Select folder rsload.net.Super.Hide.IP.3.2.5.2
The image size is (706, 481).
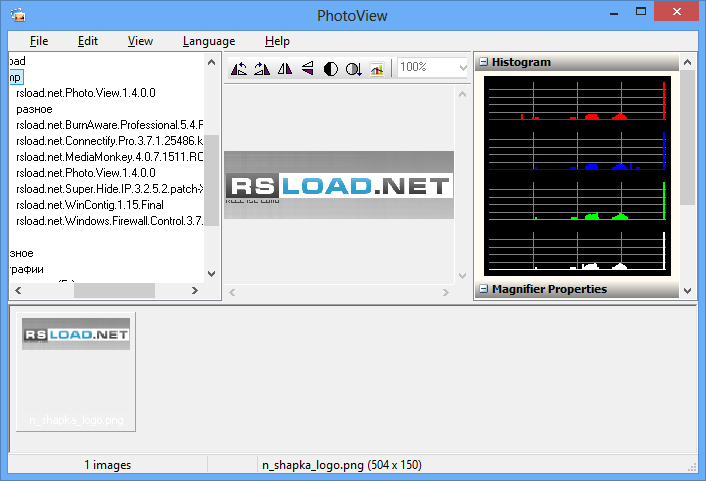pos(109,189)
